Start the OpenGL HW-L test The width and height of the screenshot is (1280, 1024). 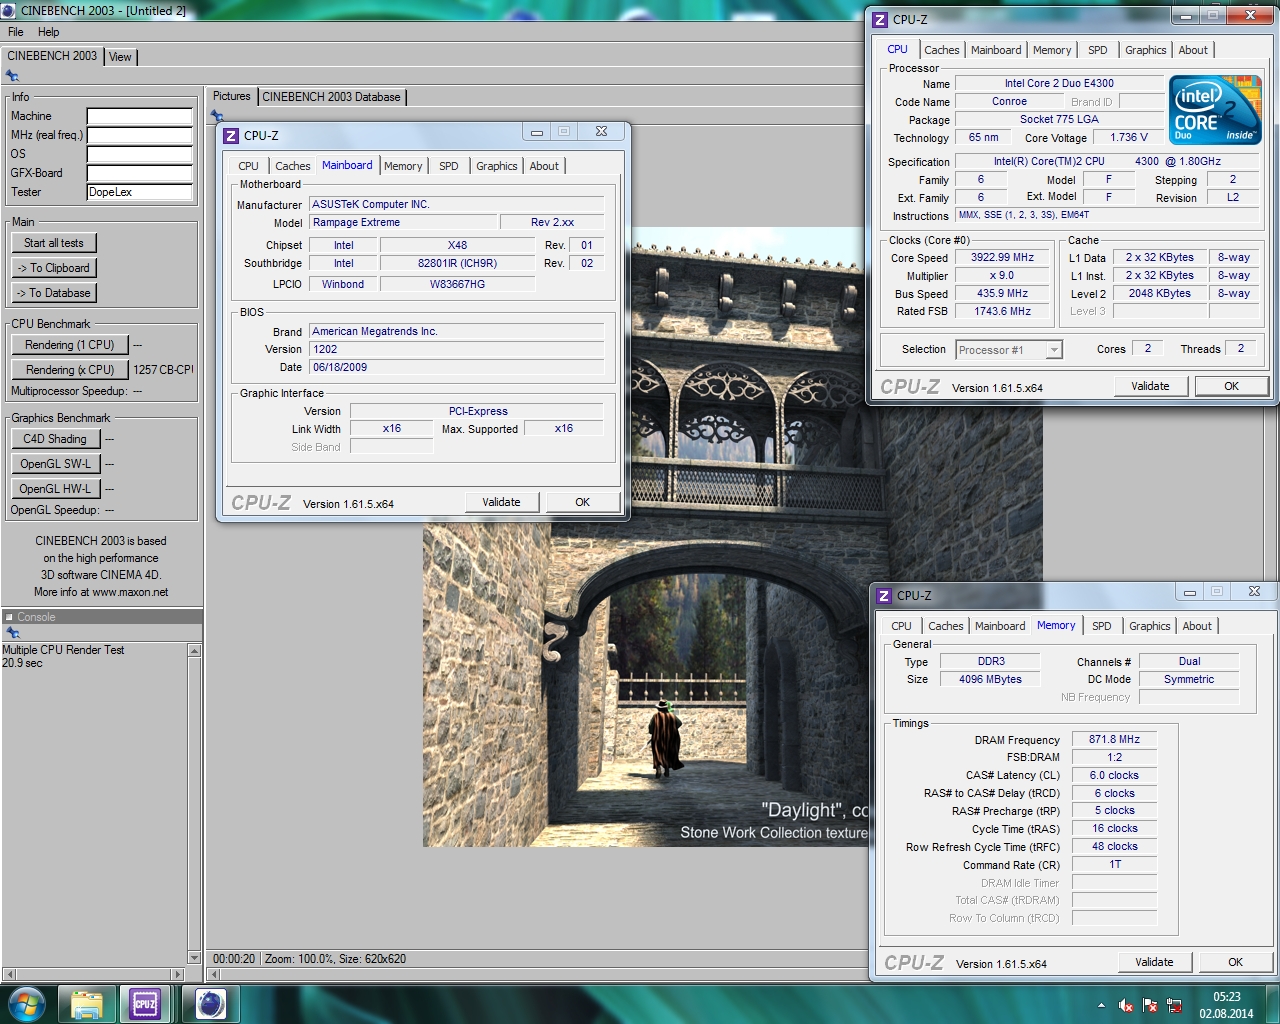[55, 489]
